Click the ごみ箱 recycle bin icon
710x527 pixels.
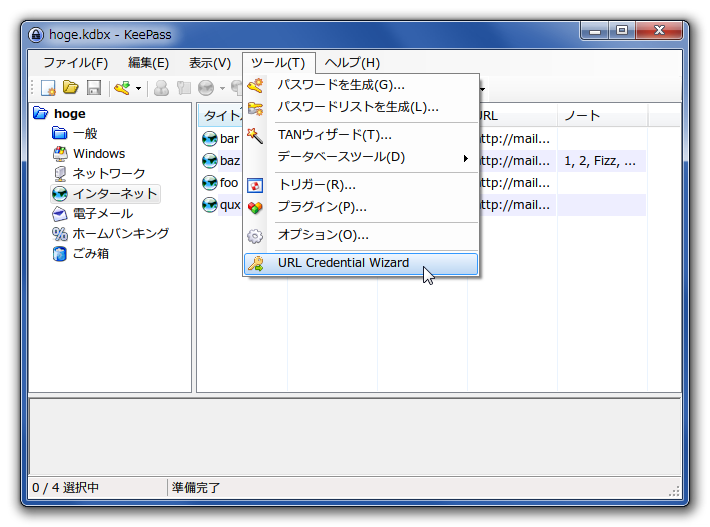pyautogui.click(x=59, y=254)
